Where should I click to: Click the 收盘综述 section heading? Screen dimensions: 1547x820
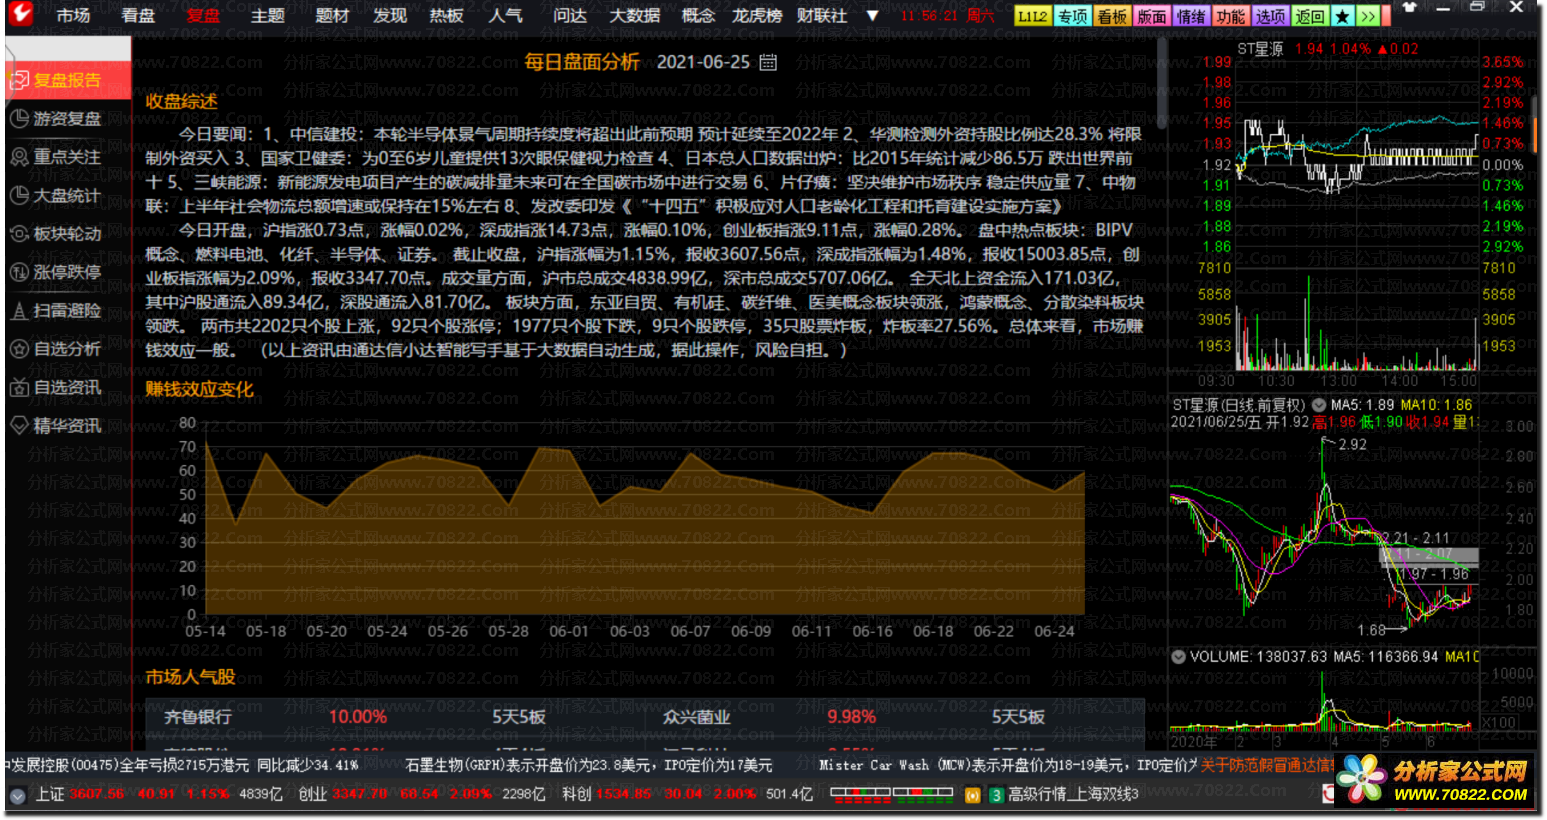pos(181,101)
